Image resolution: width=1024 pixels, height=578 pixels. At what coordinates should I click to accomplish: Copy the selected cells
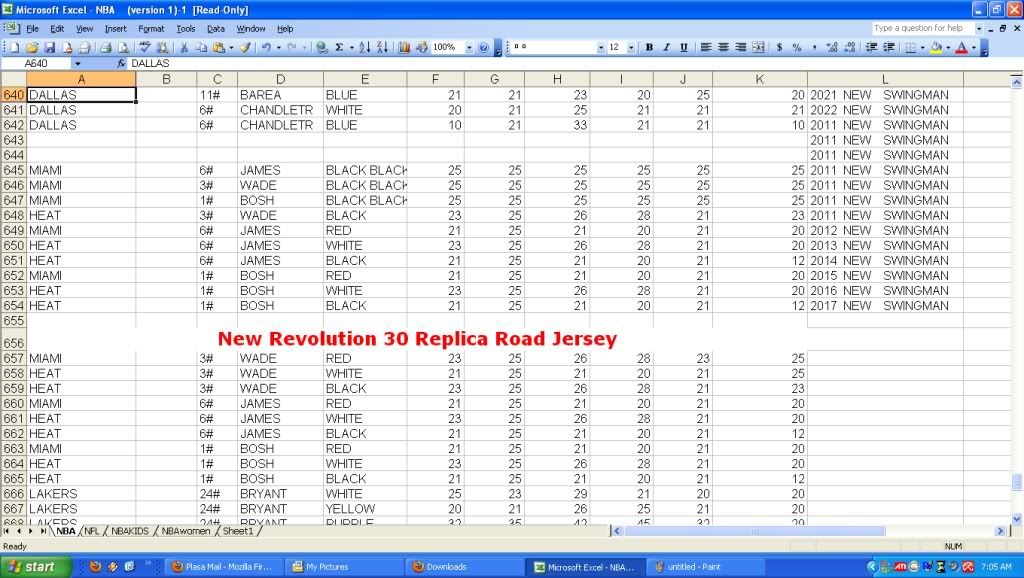(201, 47)
